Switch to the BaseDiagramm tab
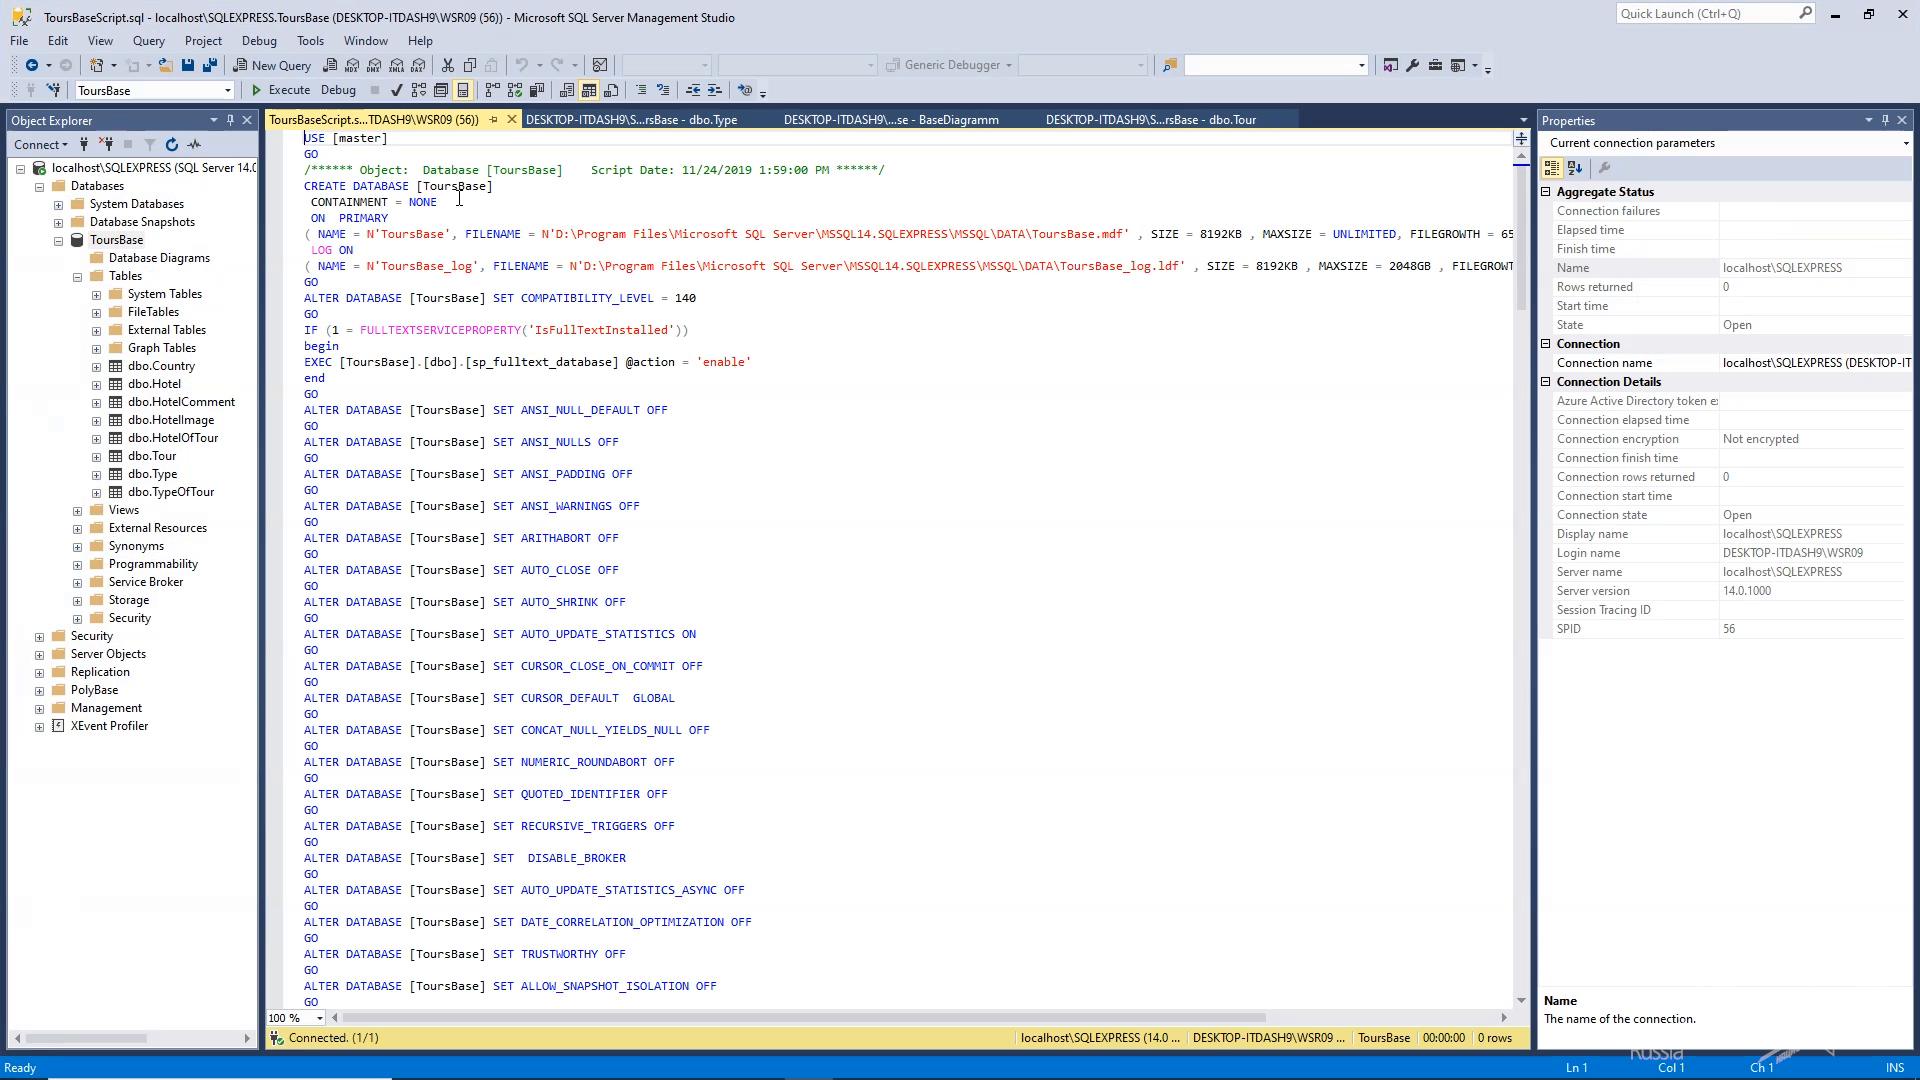The height and width of the screenshot is (1080, 1920). point(891,120)
